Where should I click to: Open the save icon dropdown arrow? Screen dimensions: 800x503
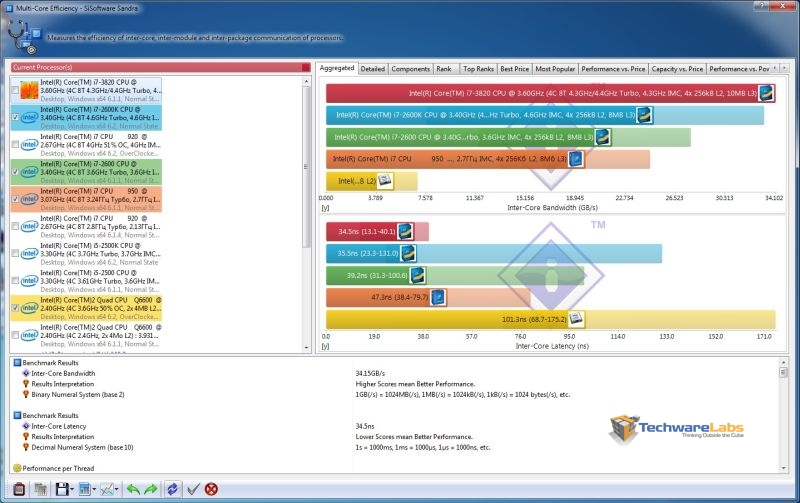point(72,490)
